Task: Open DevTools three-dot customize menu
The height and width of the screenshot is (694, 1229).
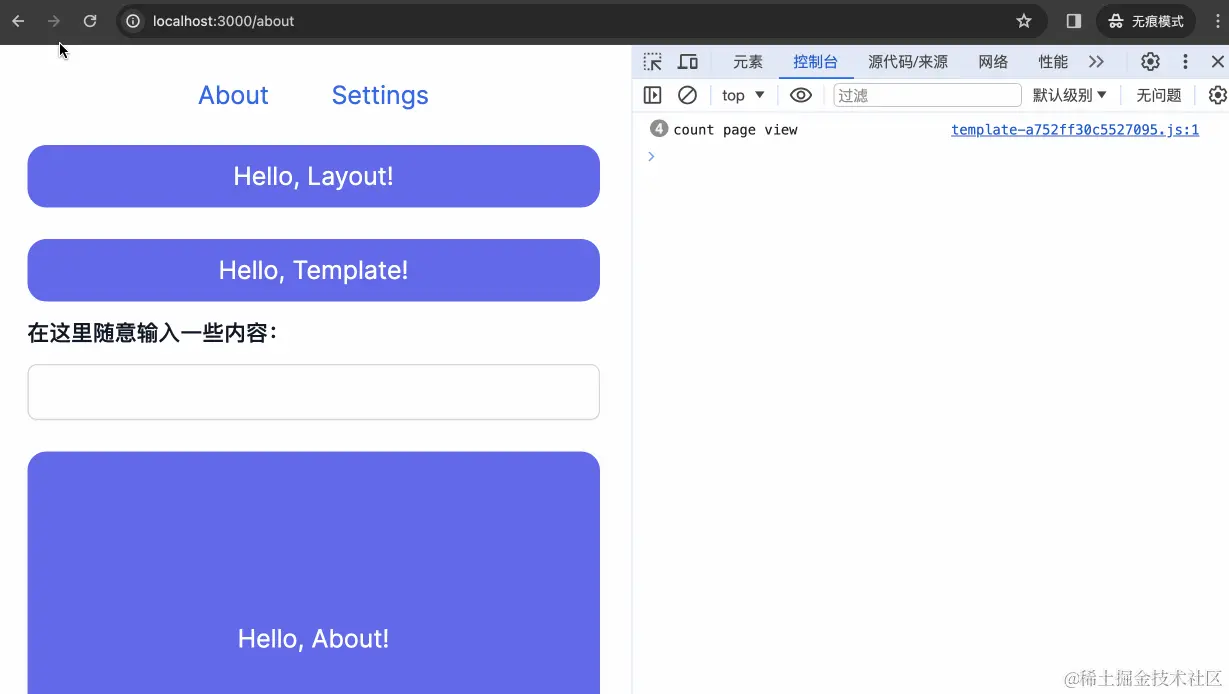Action: coord(1185,62)
